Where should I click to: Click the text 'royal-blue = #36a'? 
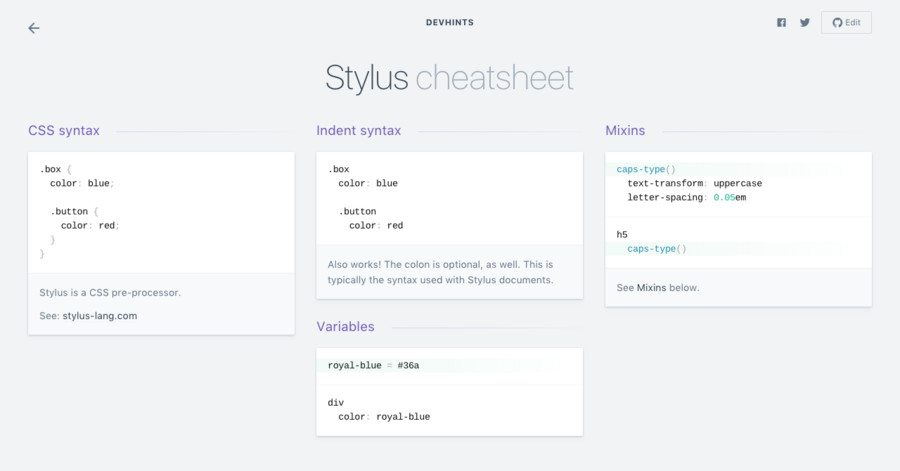[x=374, y=365]
